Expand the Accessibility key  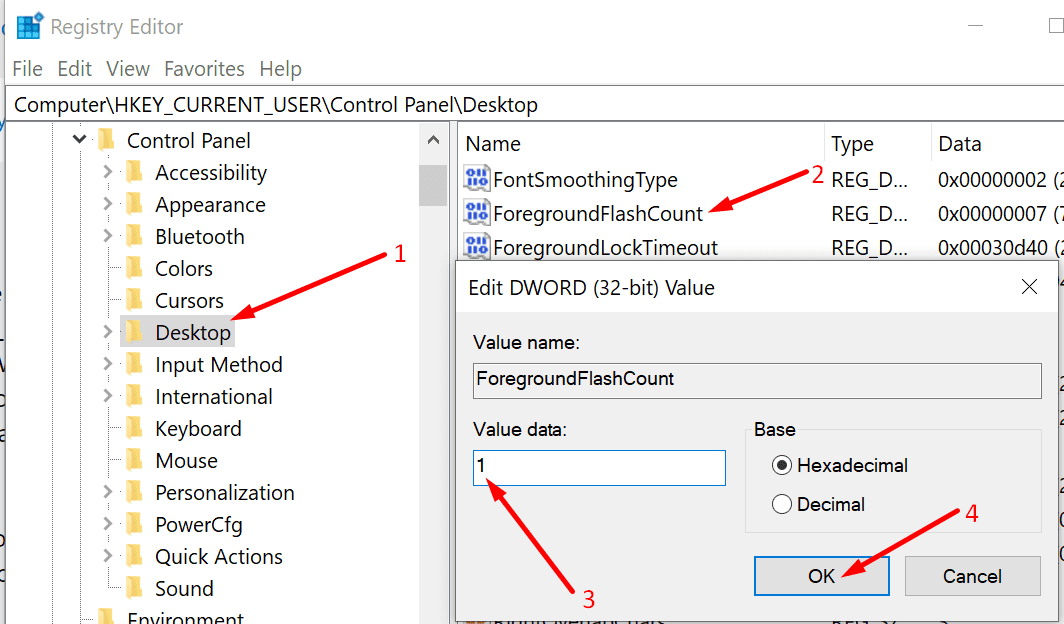click(107, 172)
